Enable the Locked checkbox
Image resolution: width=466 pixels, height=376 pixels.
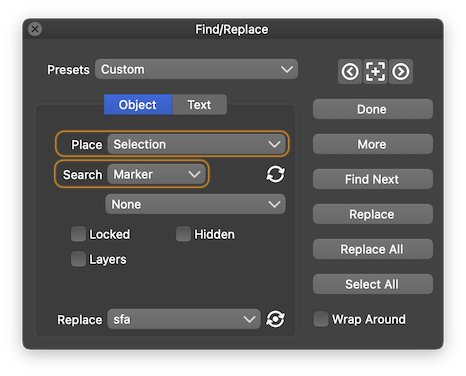point(78,234)
